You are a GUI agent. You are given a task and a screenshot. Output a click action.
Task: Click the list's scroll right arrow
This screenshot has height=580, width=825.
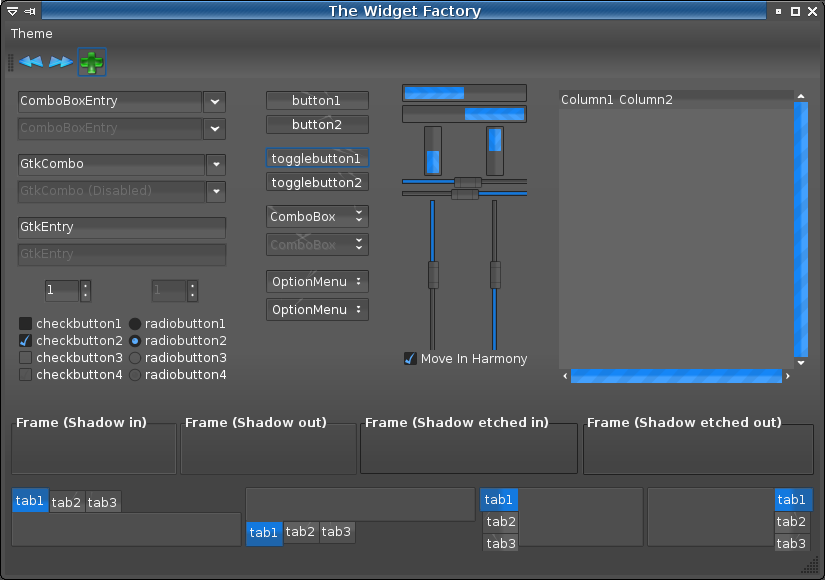pos(788,376)
